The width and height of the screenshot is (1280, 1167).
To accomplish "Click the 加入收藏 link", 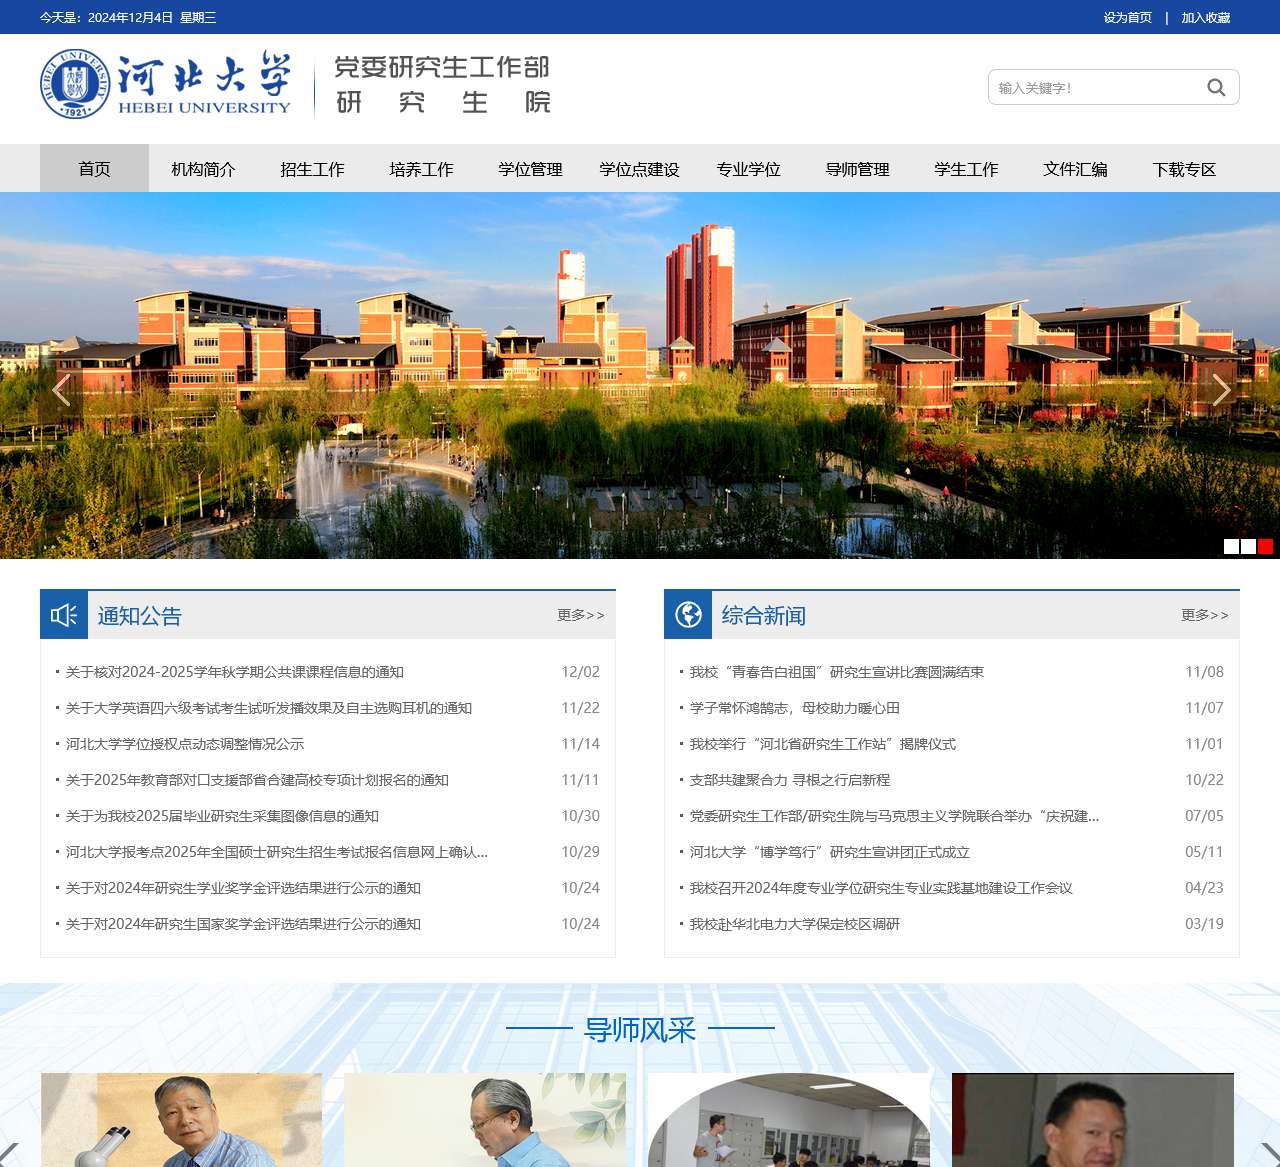I will 1208,17.
